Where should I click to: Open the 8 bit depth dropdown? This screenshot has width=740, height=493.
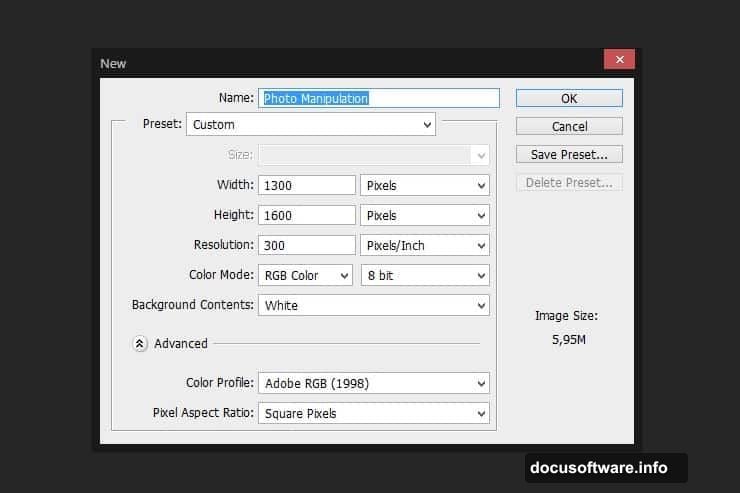pyautogui.click(x=425, y=275)
